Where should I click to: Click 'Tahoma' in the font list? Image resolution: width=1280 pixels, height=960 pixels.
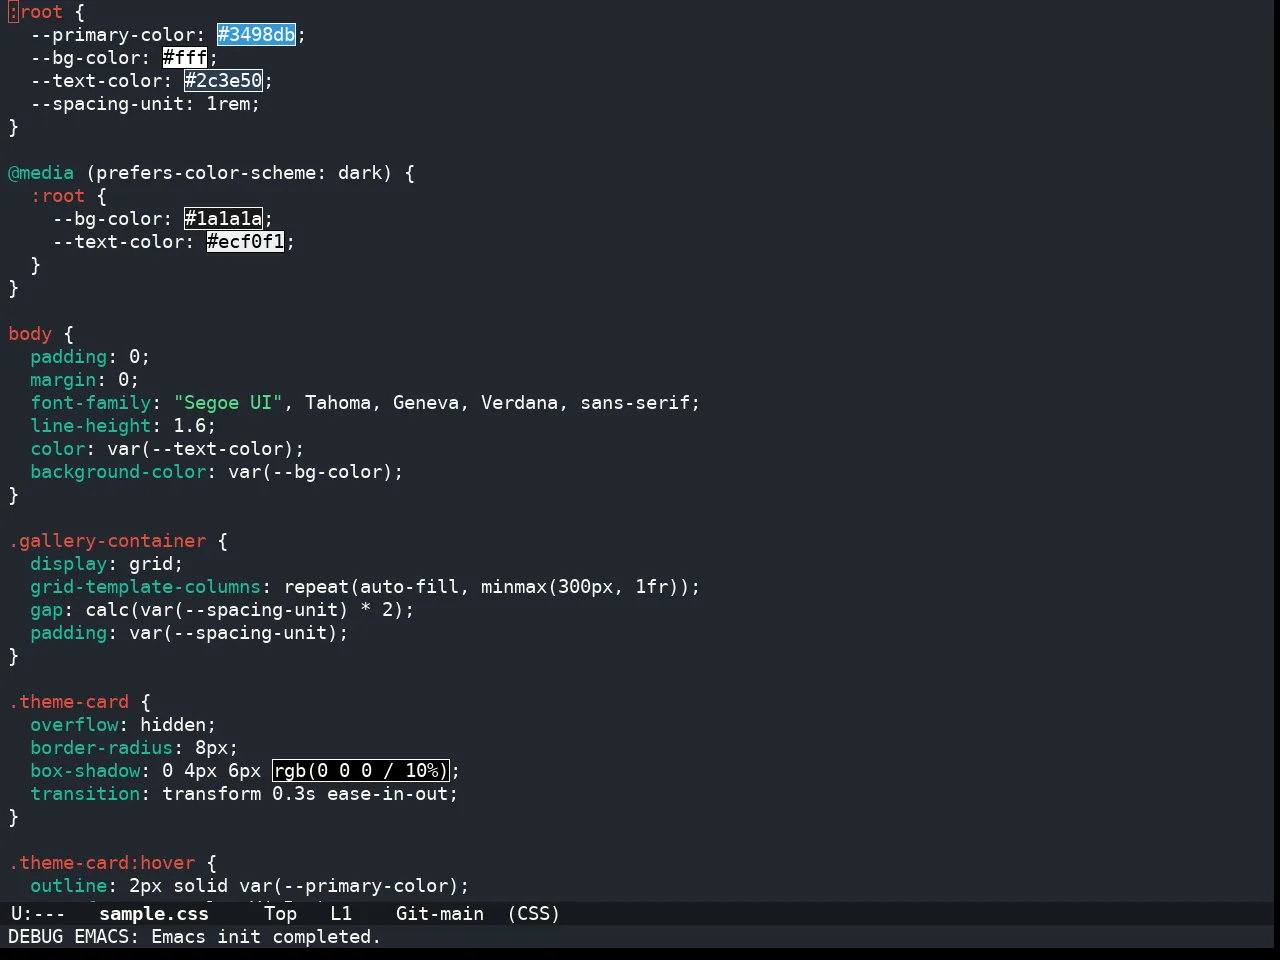click(x=338, y=403)
